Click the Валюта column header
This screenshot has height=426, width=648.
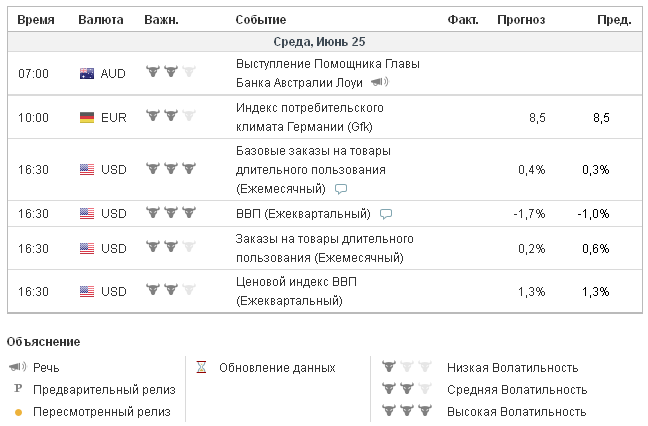pos(101,19)
